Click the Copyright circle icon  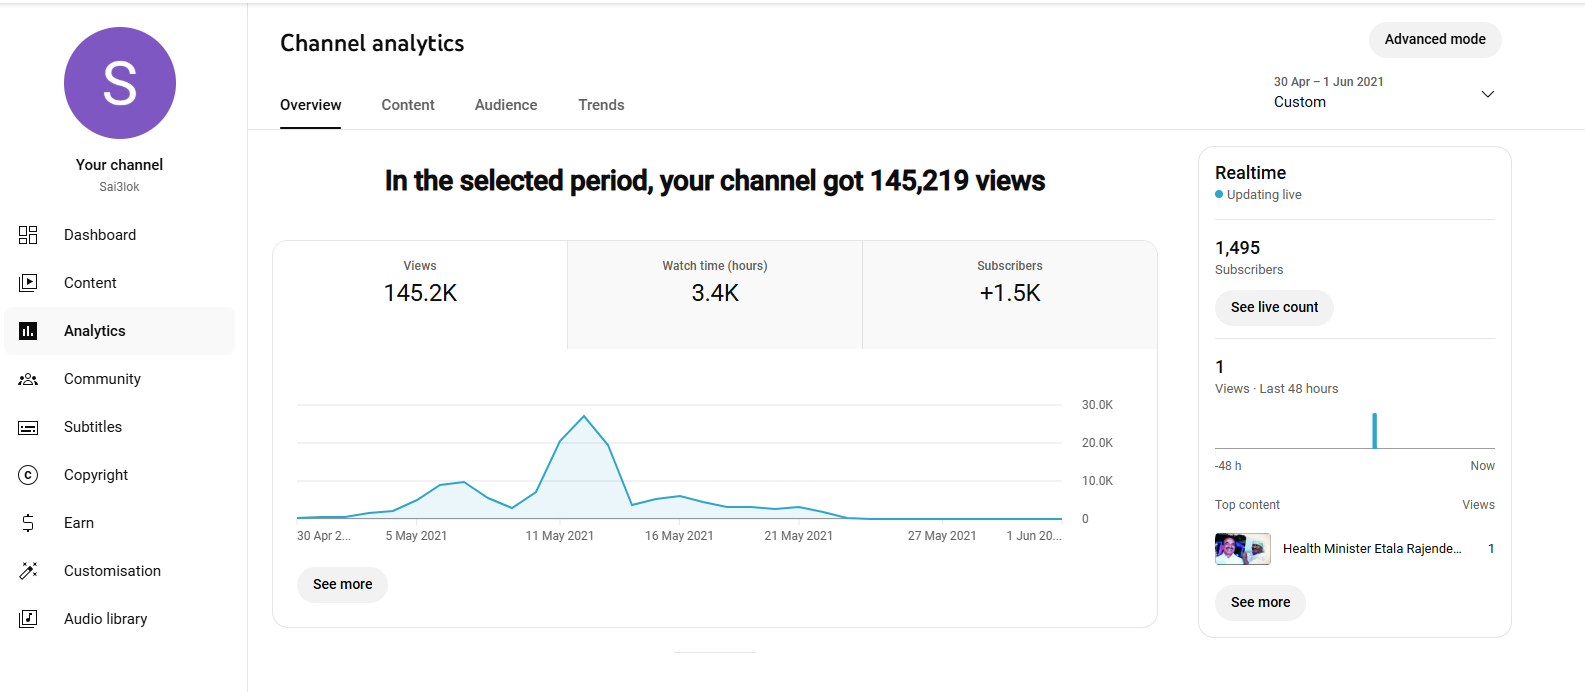click(28, 475)
